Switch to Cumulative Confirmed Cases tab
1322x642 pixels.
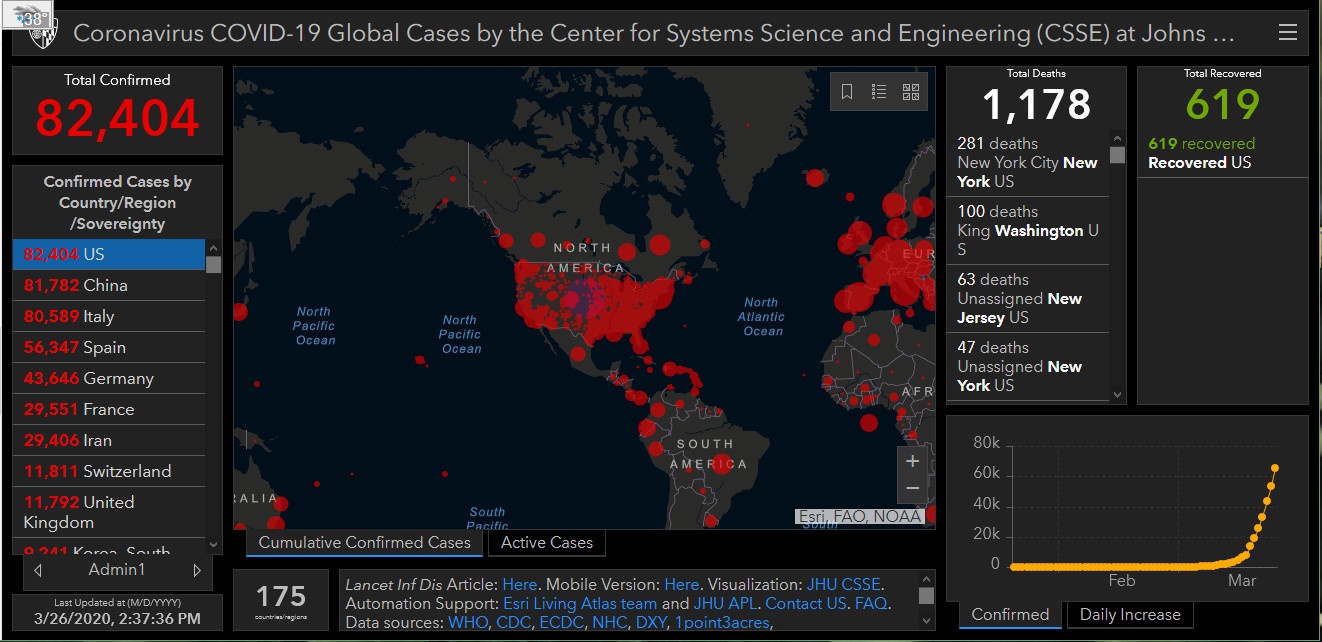pos(365,543)
